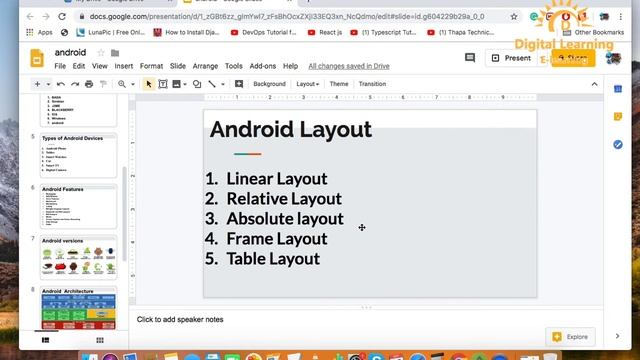
Task: Click the Background button
Action: click(x=269, y=84)
